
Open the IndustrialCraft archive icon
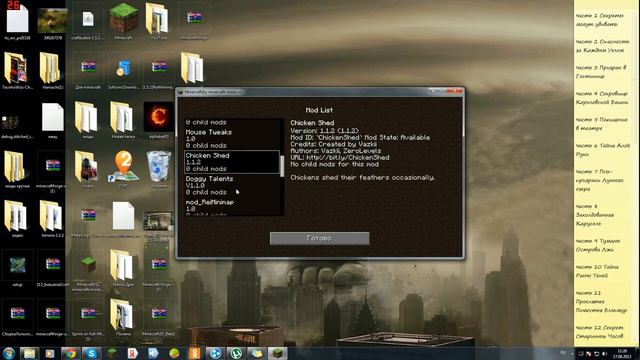pos(52,268)
